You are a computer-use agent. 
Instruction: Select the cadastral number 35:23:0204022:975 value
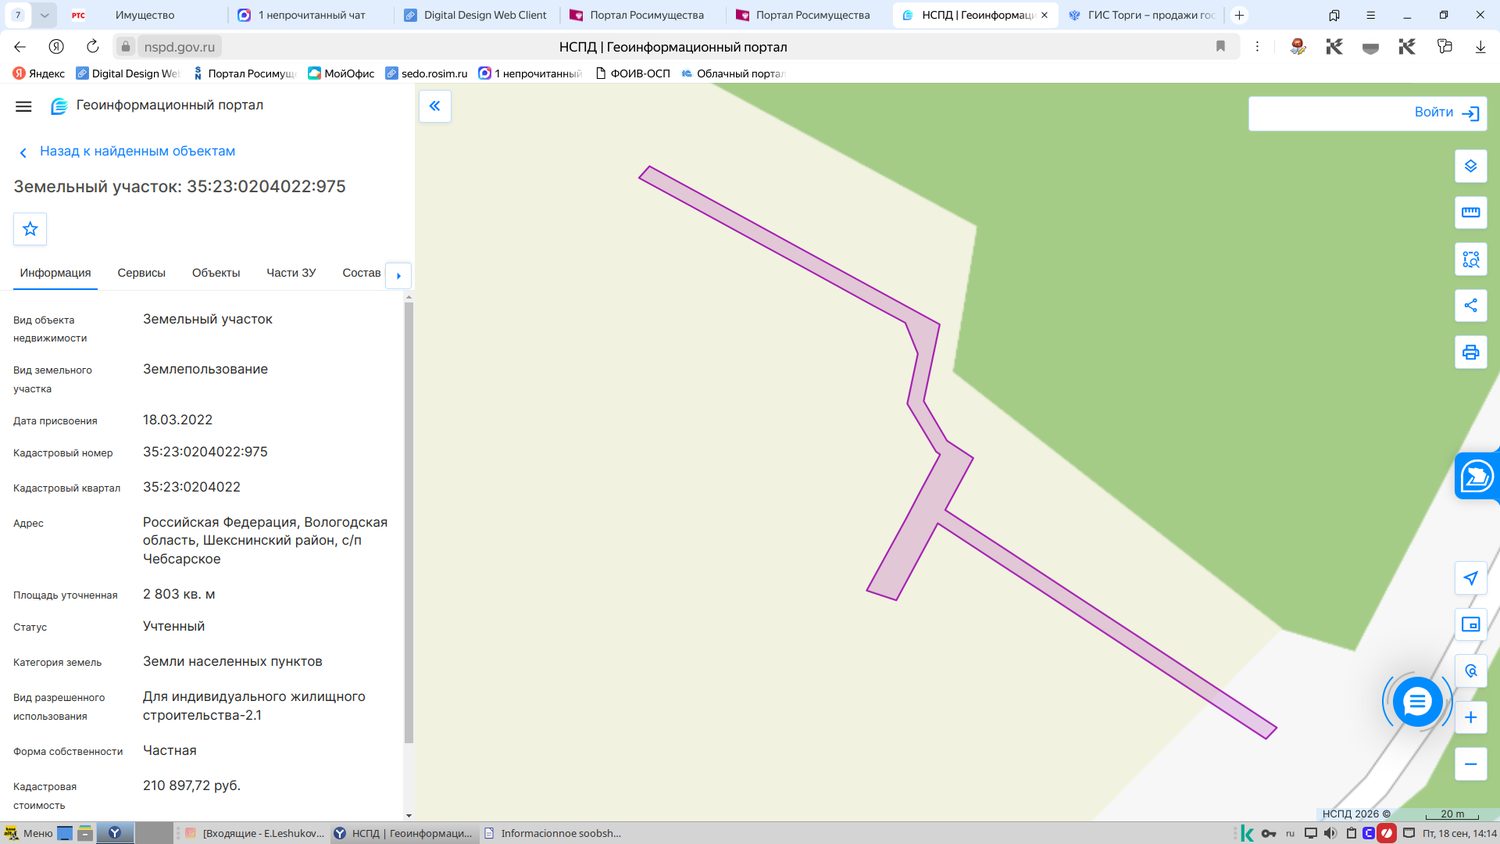(205, 452)
